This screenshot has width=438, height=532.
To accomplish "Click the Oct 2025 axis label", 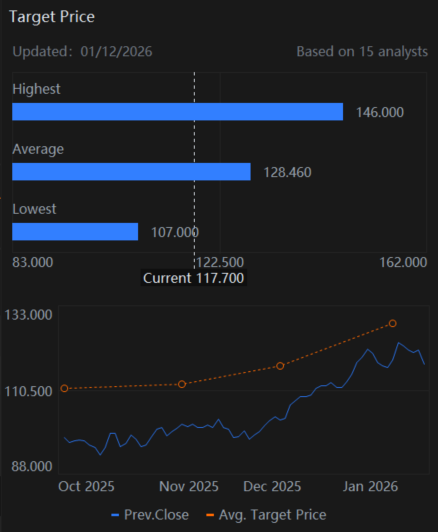I will click(86, 486).
